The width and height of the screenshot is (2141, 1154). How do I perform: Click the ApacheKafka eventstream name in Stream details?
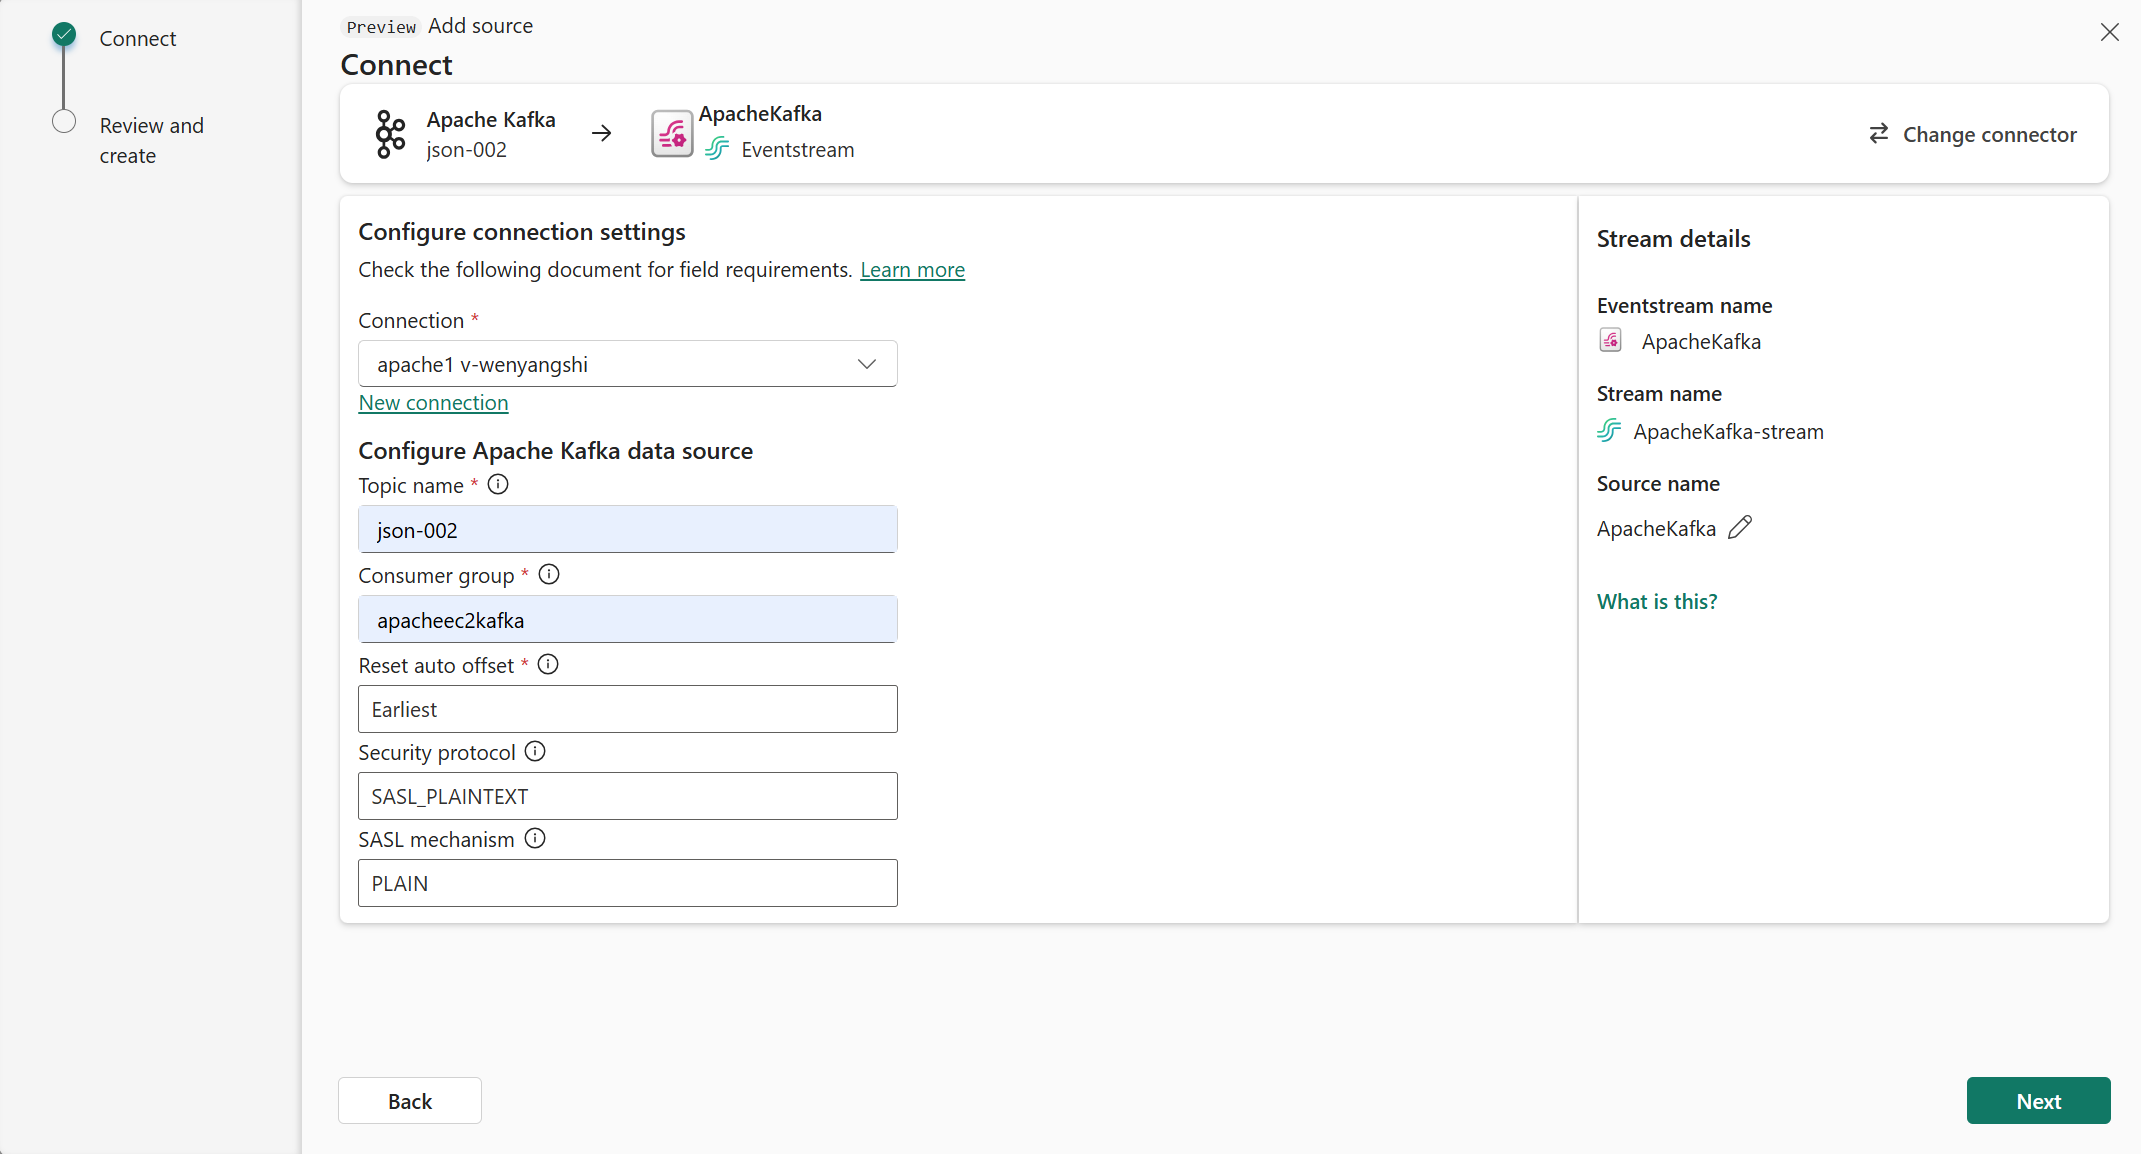click(x=1701, y=342)
